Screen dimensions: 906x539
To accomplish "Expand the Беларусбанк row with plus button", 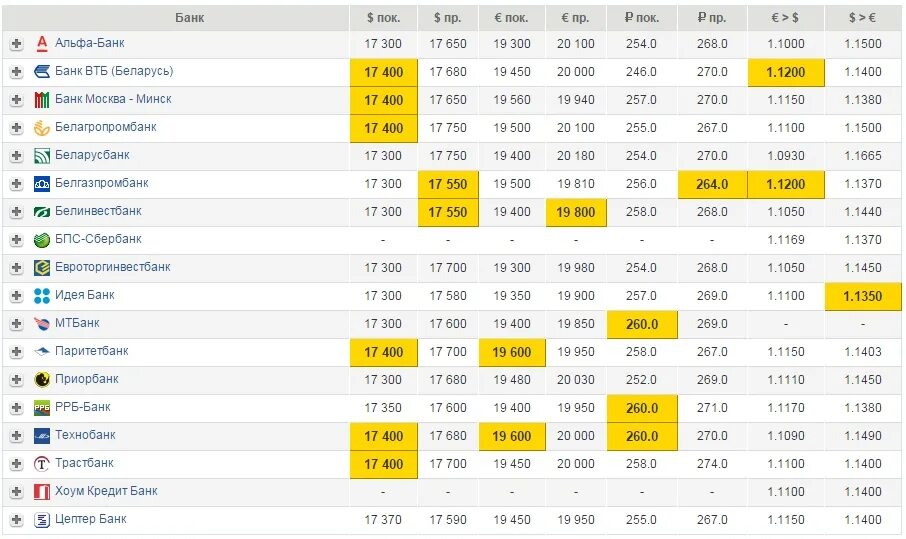I will pos(16,156).
